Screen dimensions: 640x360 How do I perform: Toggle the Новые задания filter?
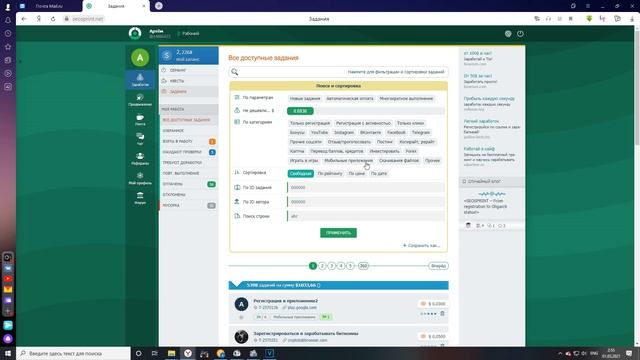(305, 98)
